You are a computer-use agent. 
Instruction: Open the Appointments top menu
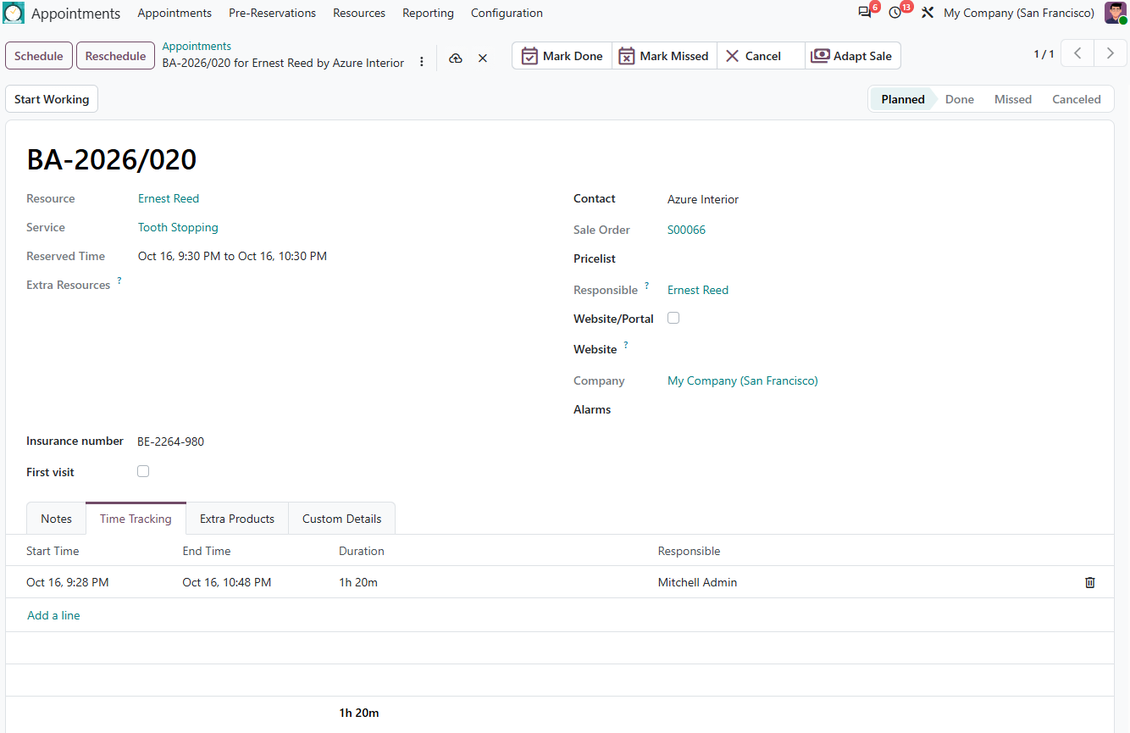[174, 13]
